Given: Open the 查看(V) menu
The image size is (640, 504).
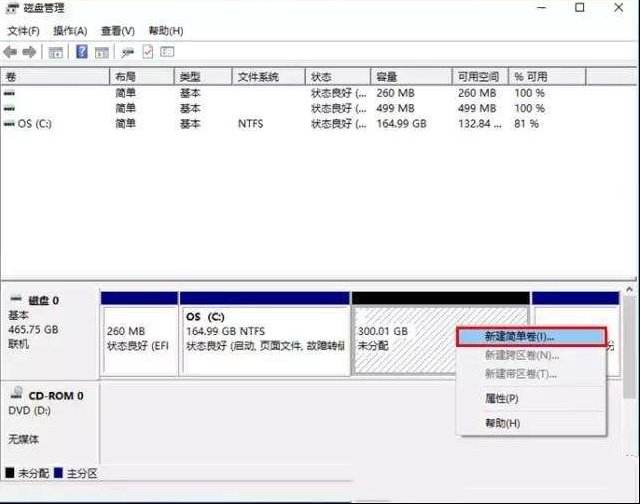Looking at the screenshot, I should 118,31.
